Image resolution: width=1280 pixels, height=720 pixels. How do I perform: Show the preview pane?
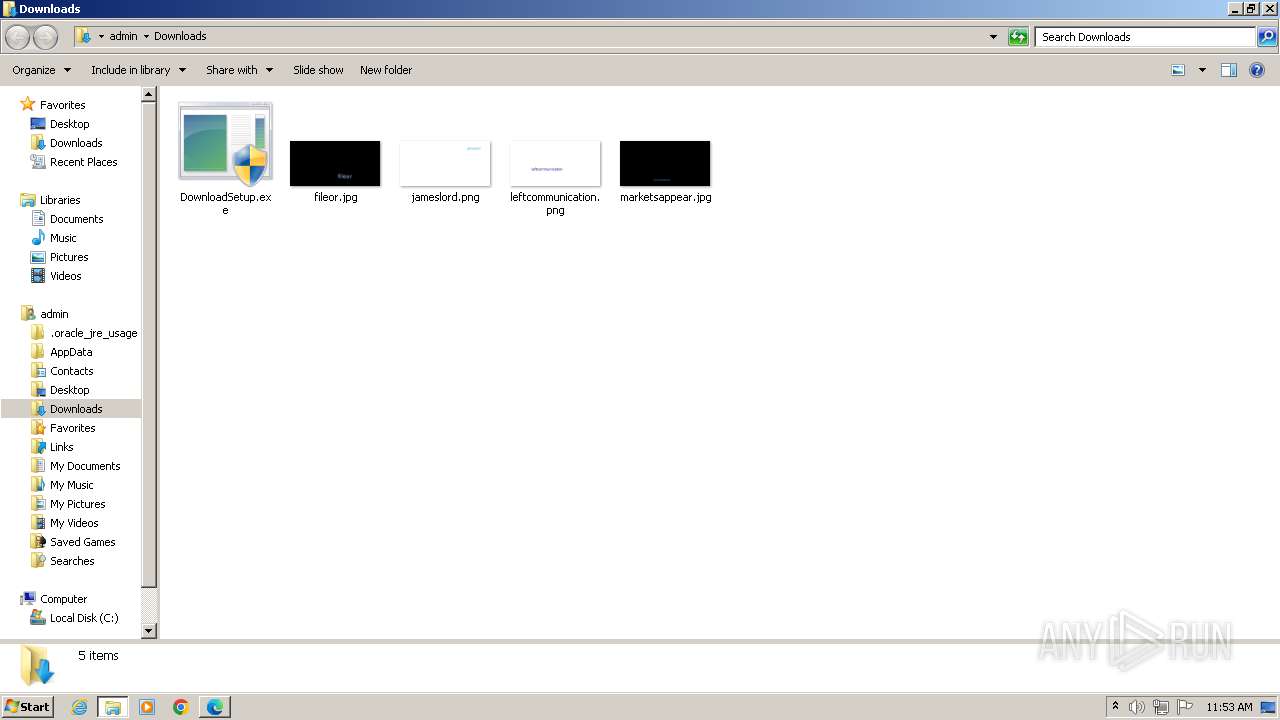click(x=1229, y=70)
